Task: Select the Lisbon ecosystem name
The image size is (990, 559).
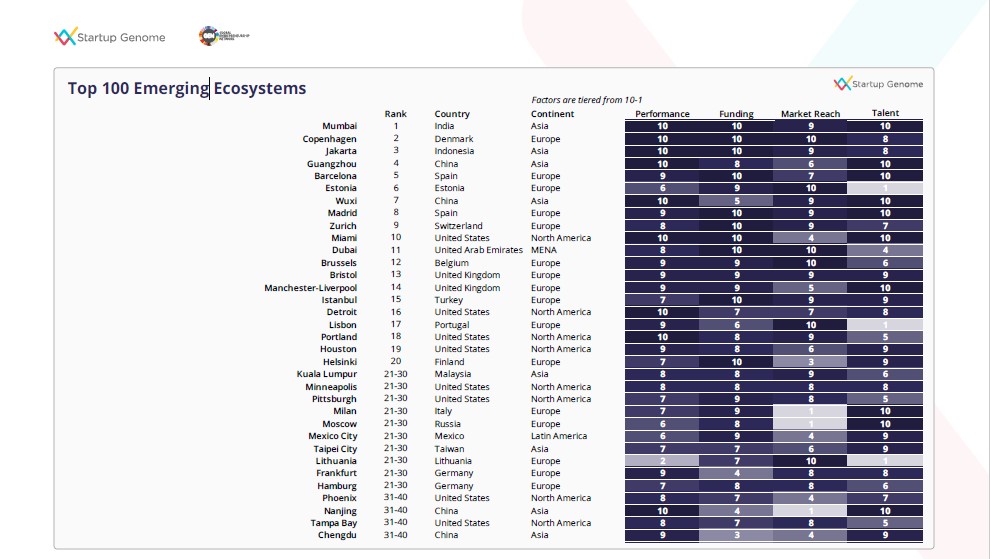Action: click(343, 325)
